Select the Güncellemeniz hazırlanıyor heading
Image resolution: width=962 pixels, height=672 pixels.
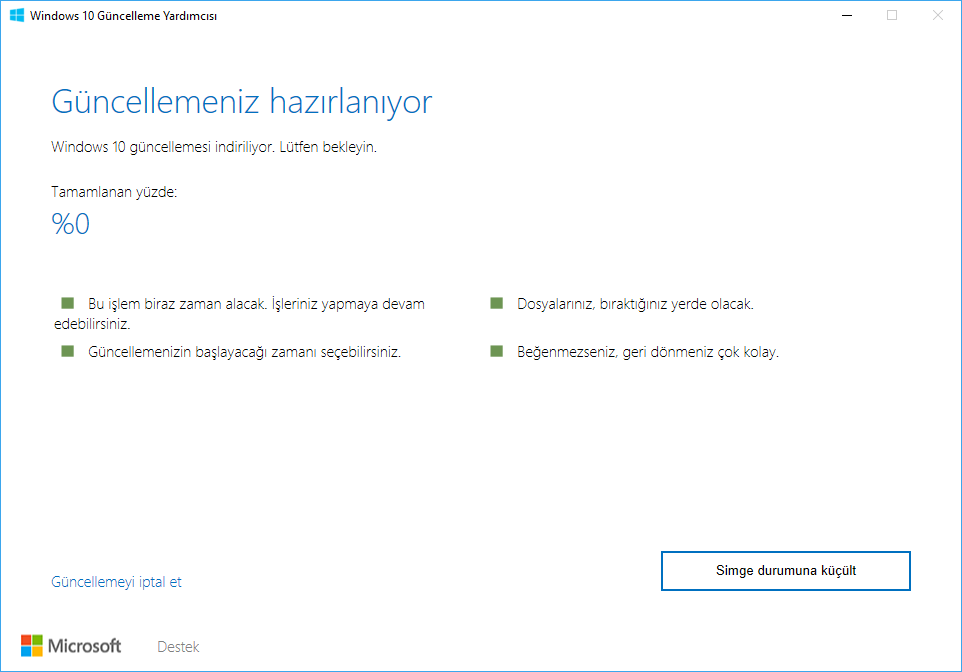click(x=242, y=102)
